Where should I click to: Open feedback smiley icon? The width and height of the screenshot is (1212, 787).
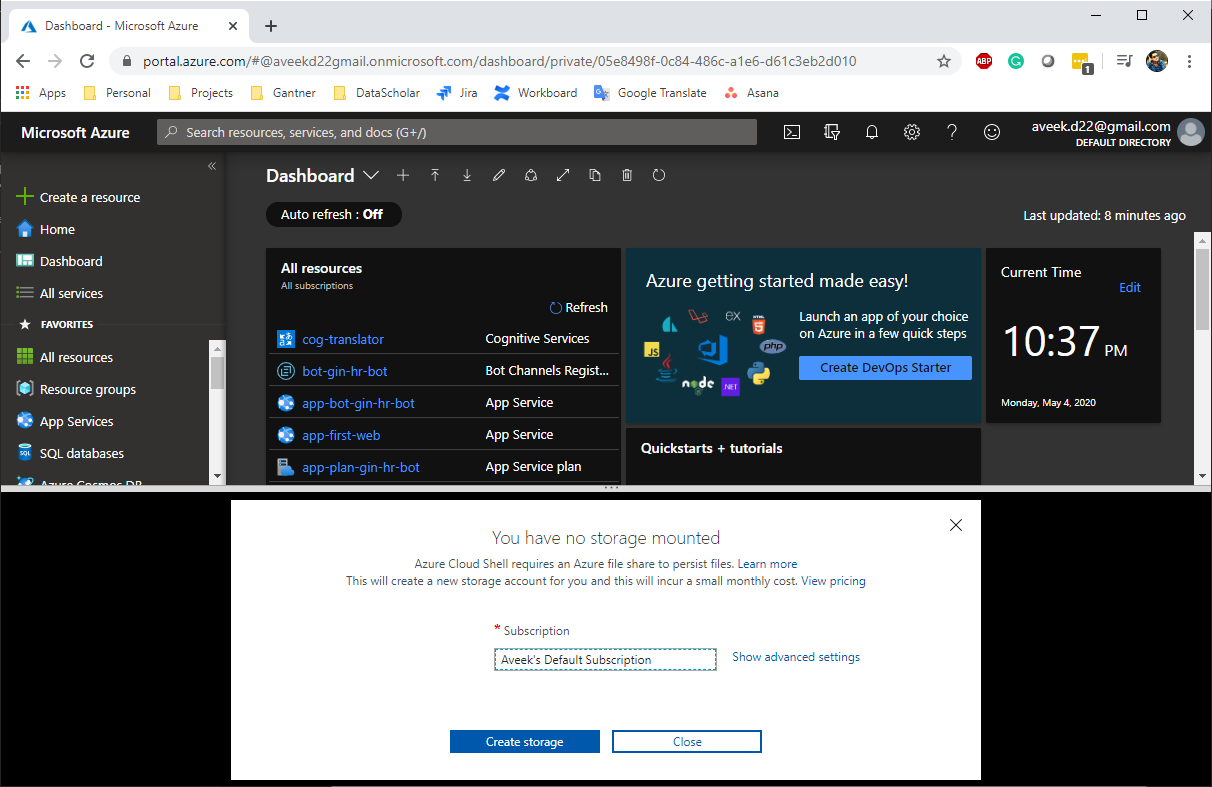point(992,132)
